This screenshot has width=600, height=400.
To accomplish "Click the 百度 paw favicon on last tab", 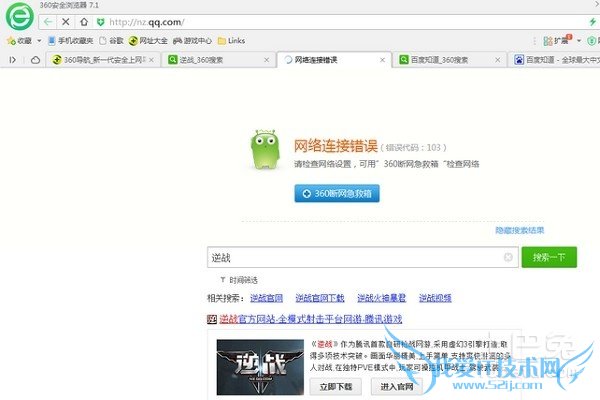I will click(519, 60).
